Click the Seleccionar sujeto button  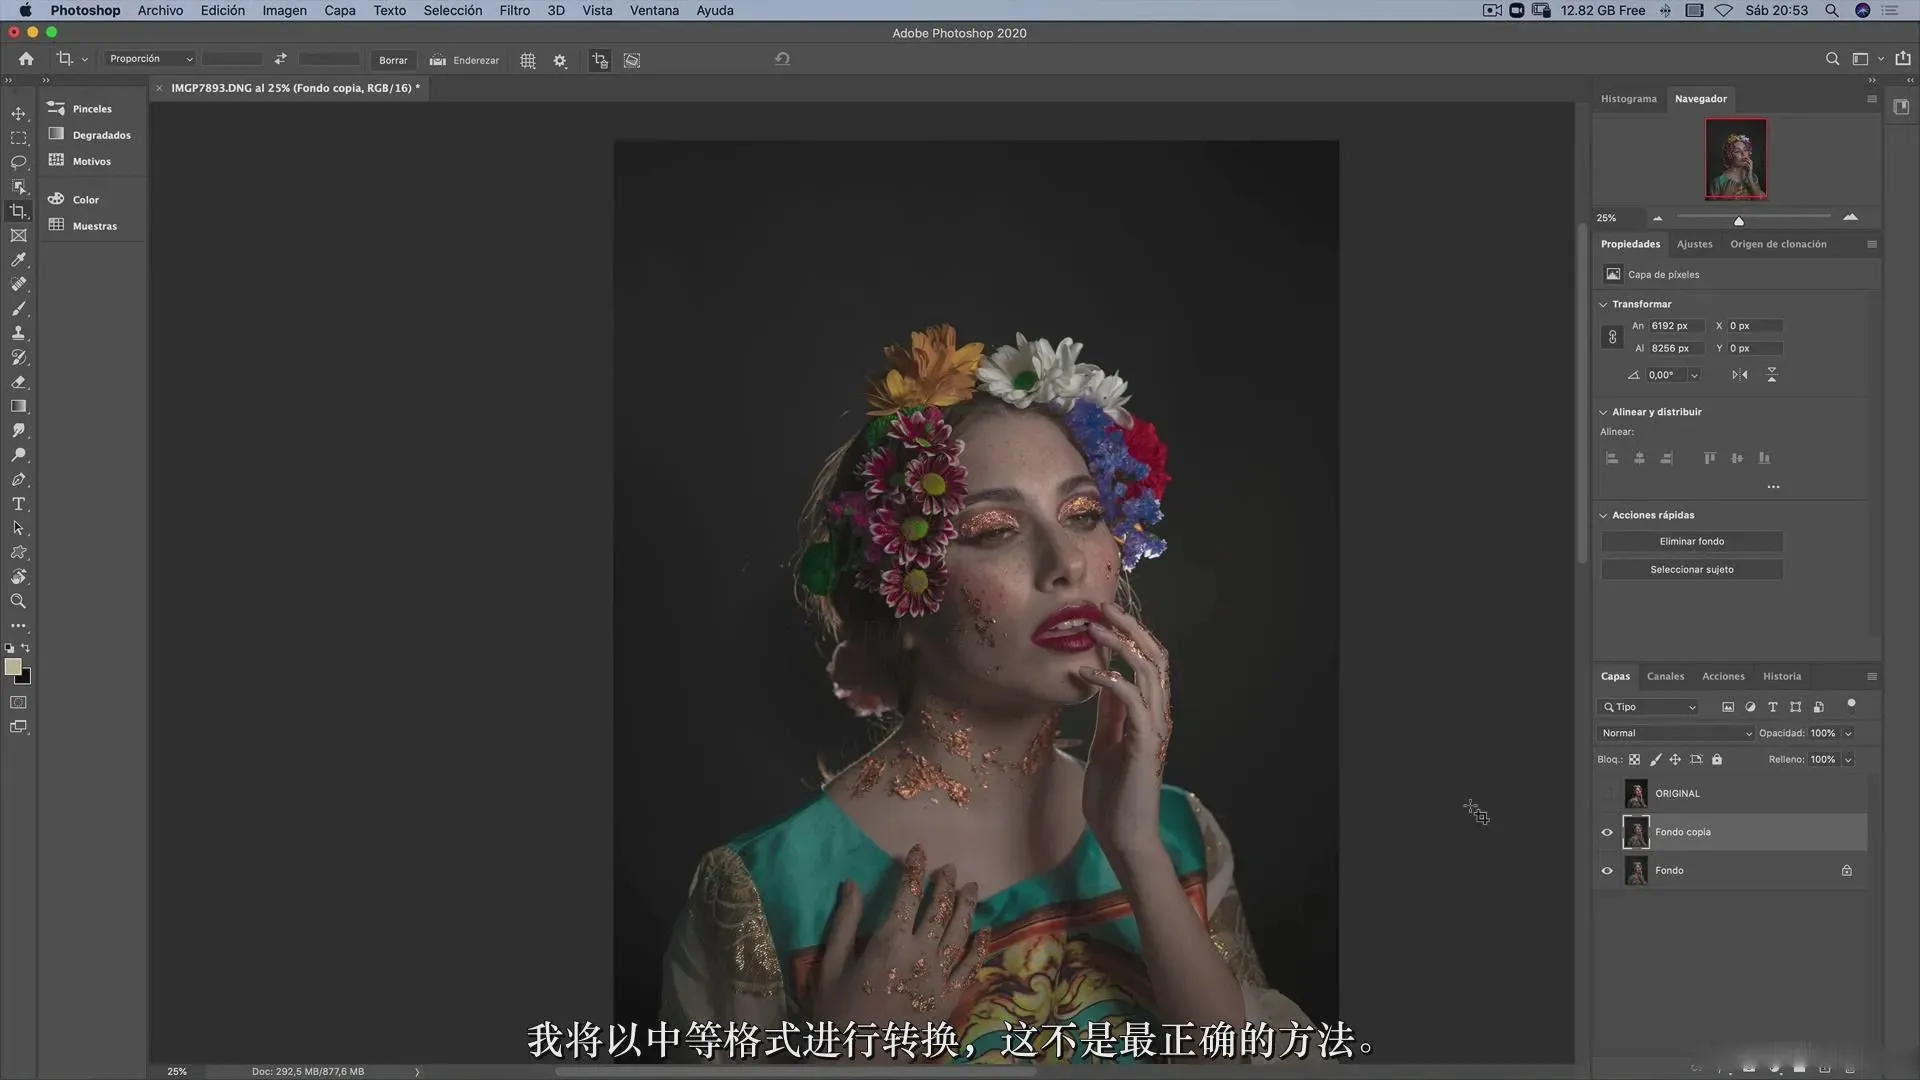[x=1691, y=569]
